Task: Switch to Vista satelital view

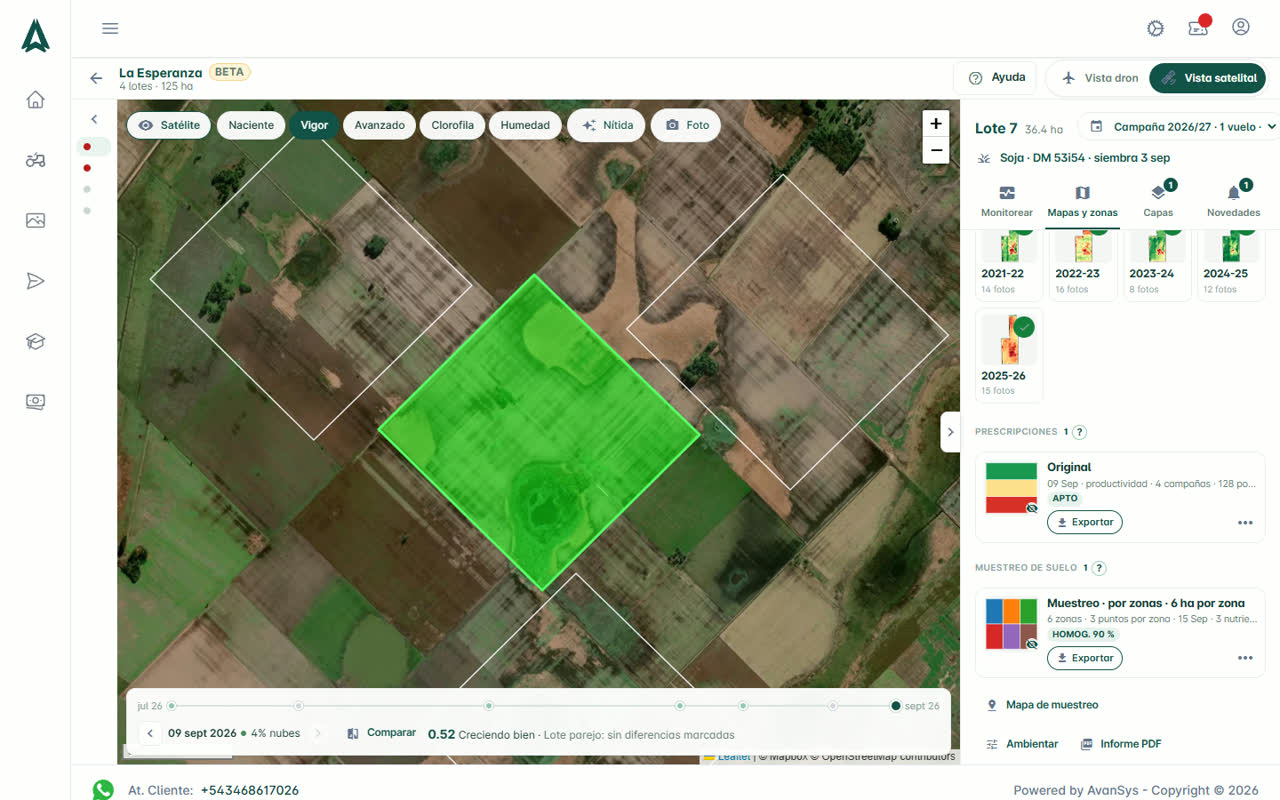Action: point(1208,78)
